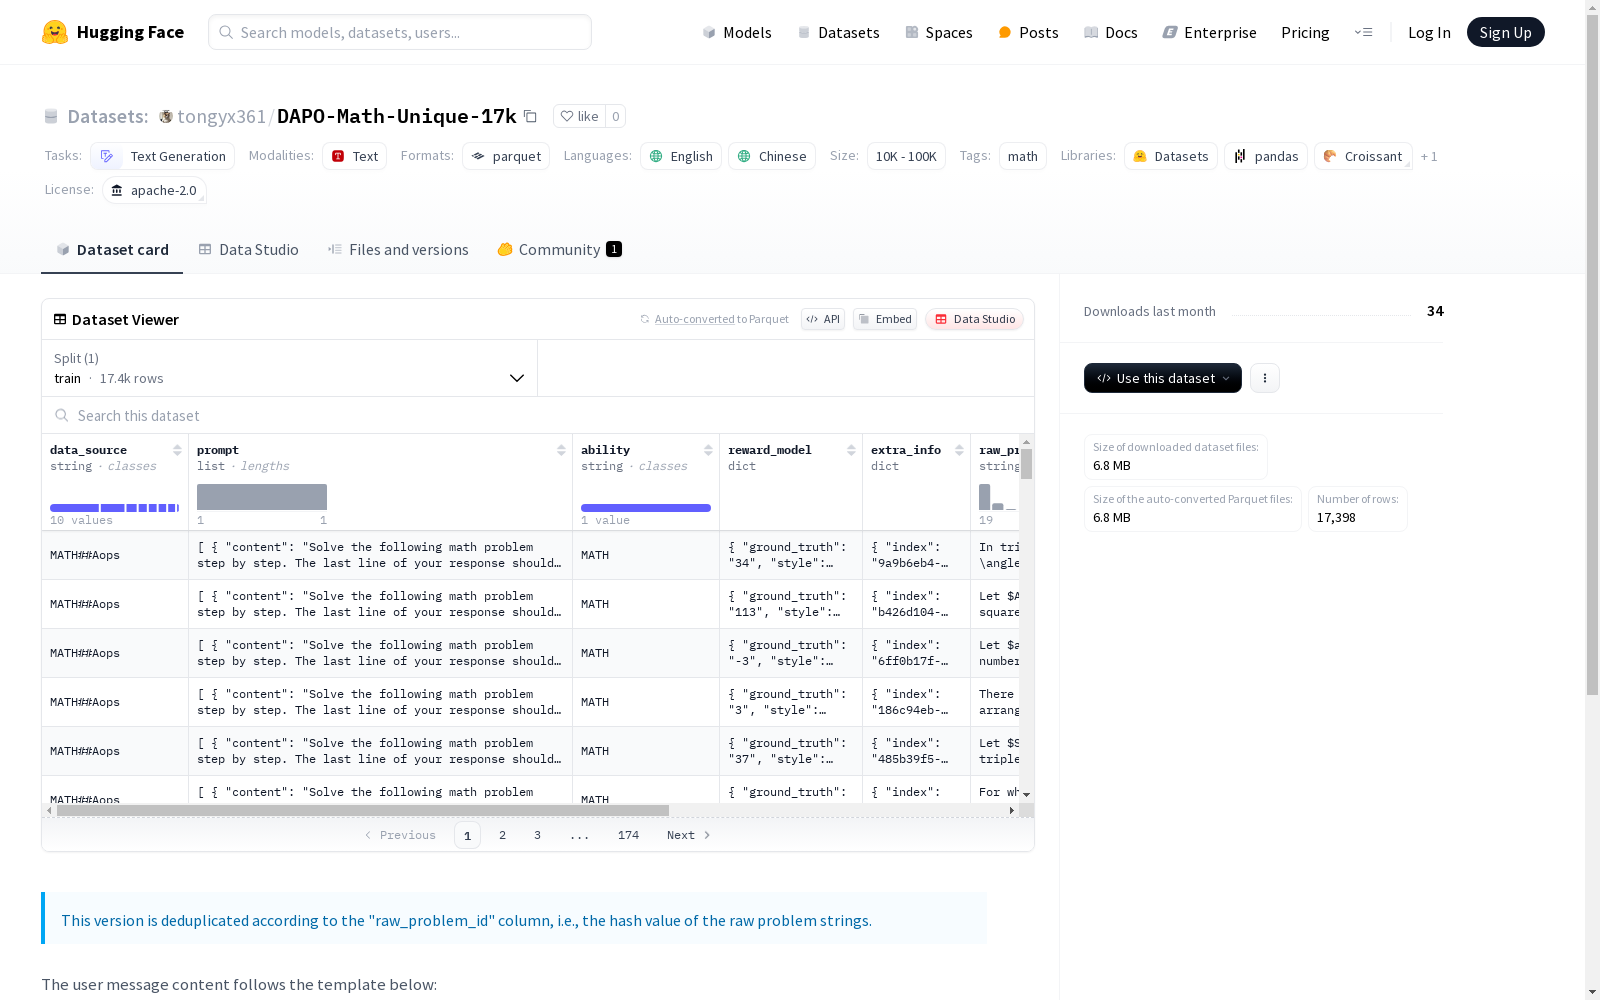Image resolution: width=1600 pixels, height=1000 pixels.
Task: Sort the data_source column
Action: tap(177, 450)
